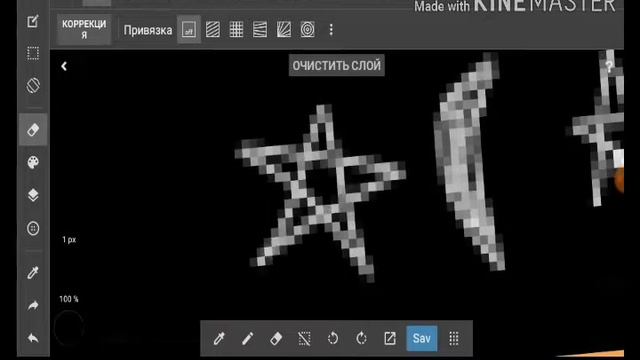
Task: Select eraser in bottom toolbar
Action: pyautogui.click(x=276, y=338)
